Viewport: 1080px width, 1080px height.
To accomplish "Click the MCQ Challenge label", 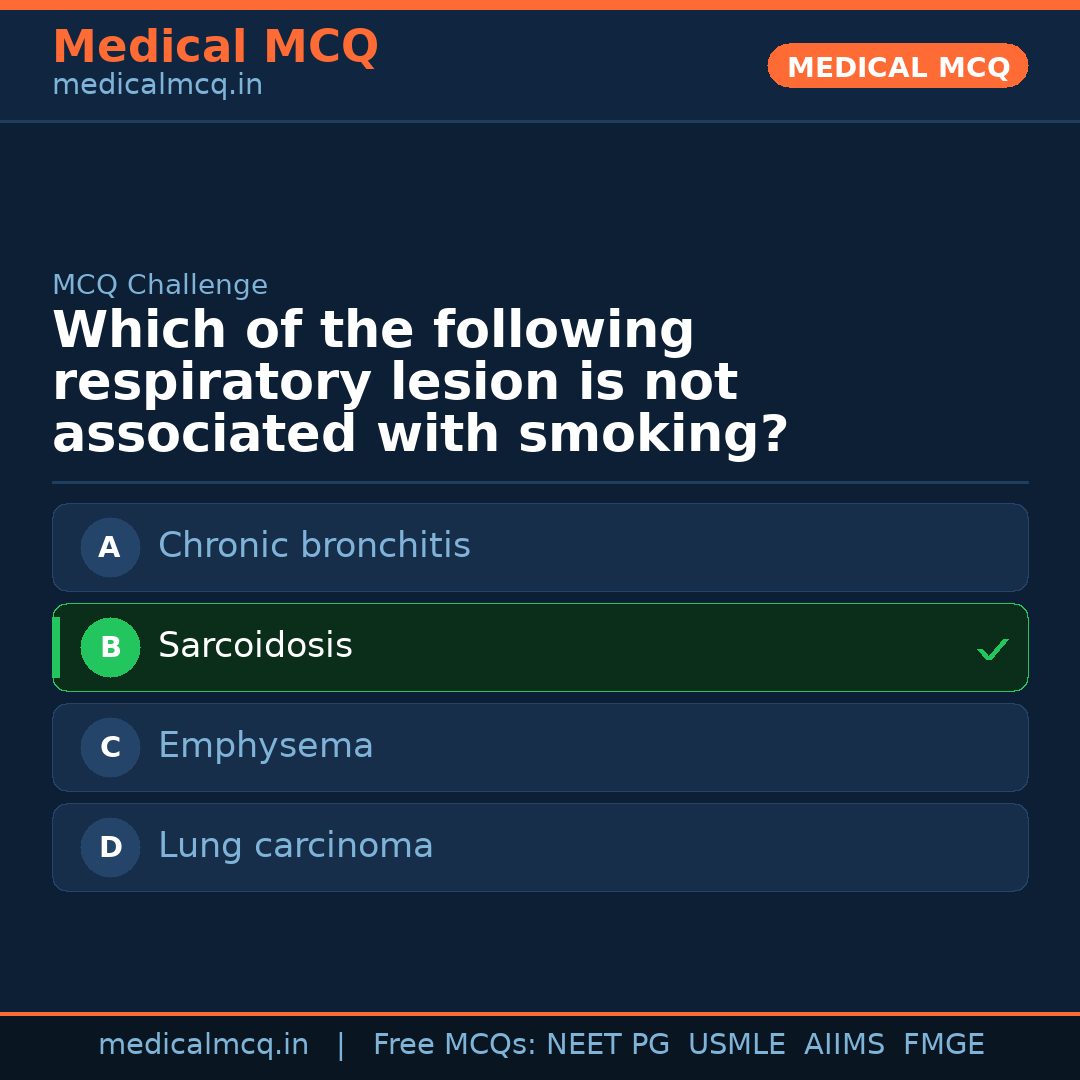I will click(x=160, y=285).
